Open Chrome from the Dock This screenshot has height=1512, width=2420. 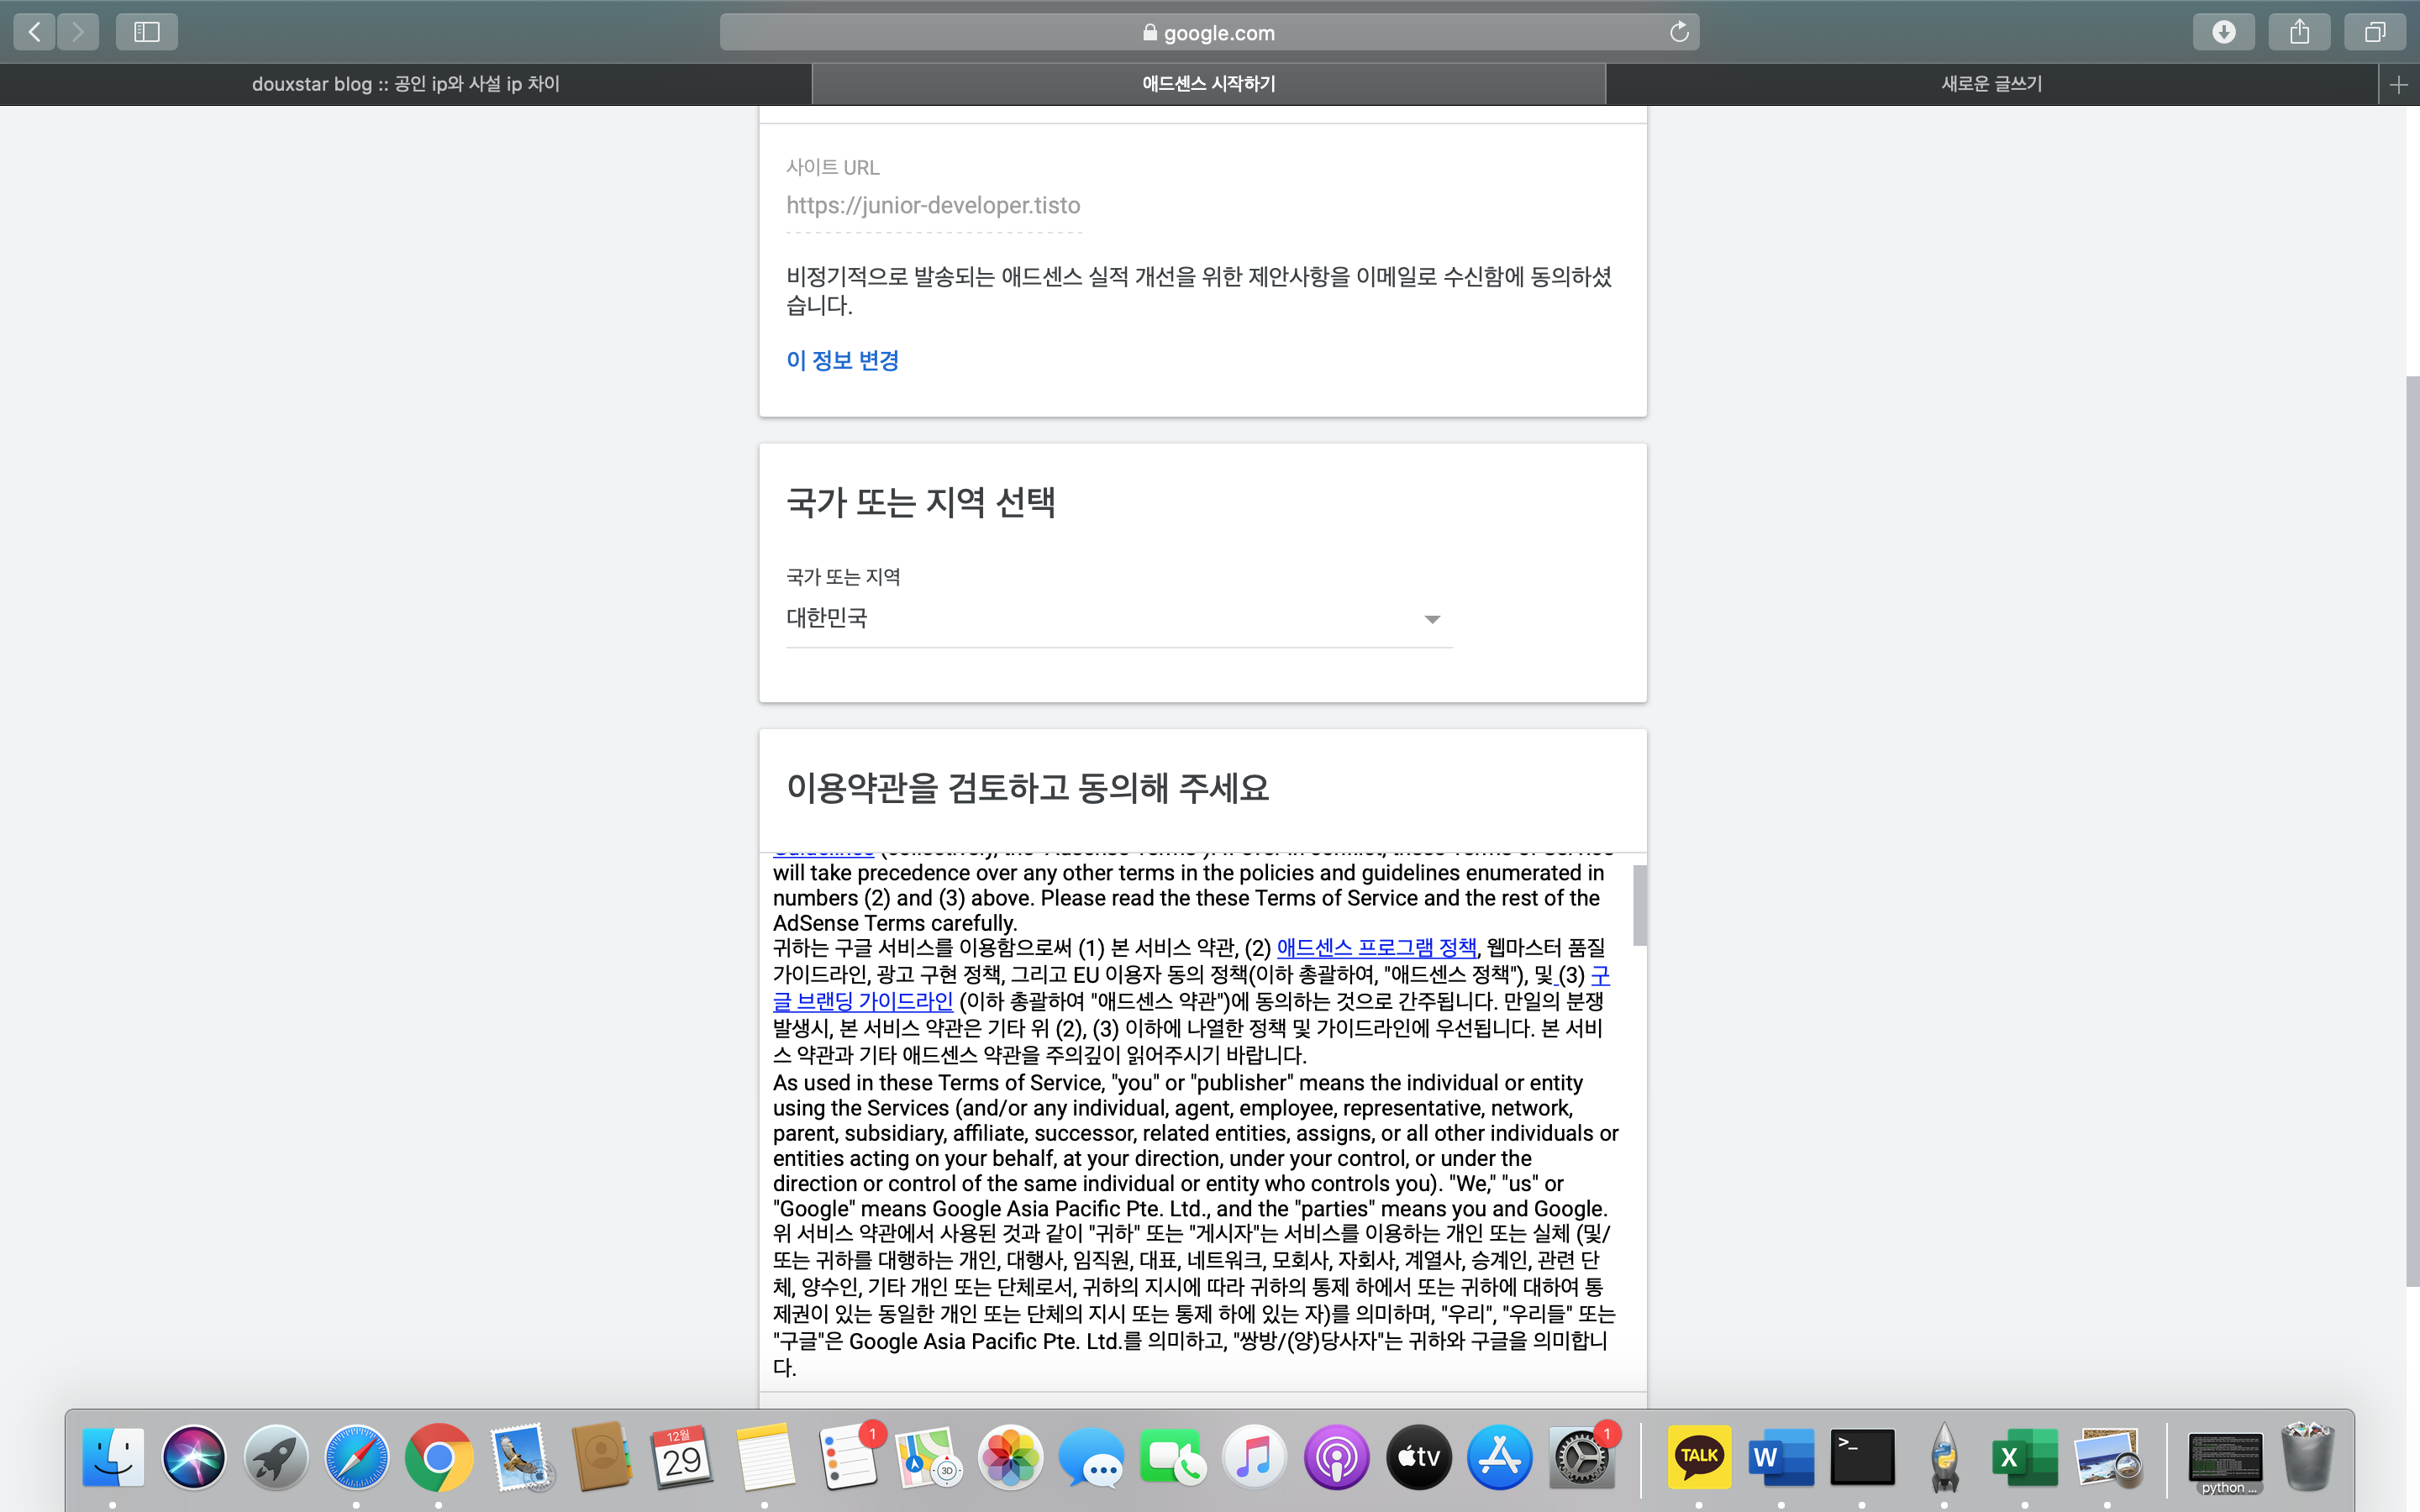click(438, 1457)
